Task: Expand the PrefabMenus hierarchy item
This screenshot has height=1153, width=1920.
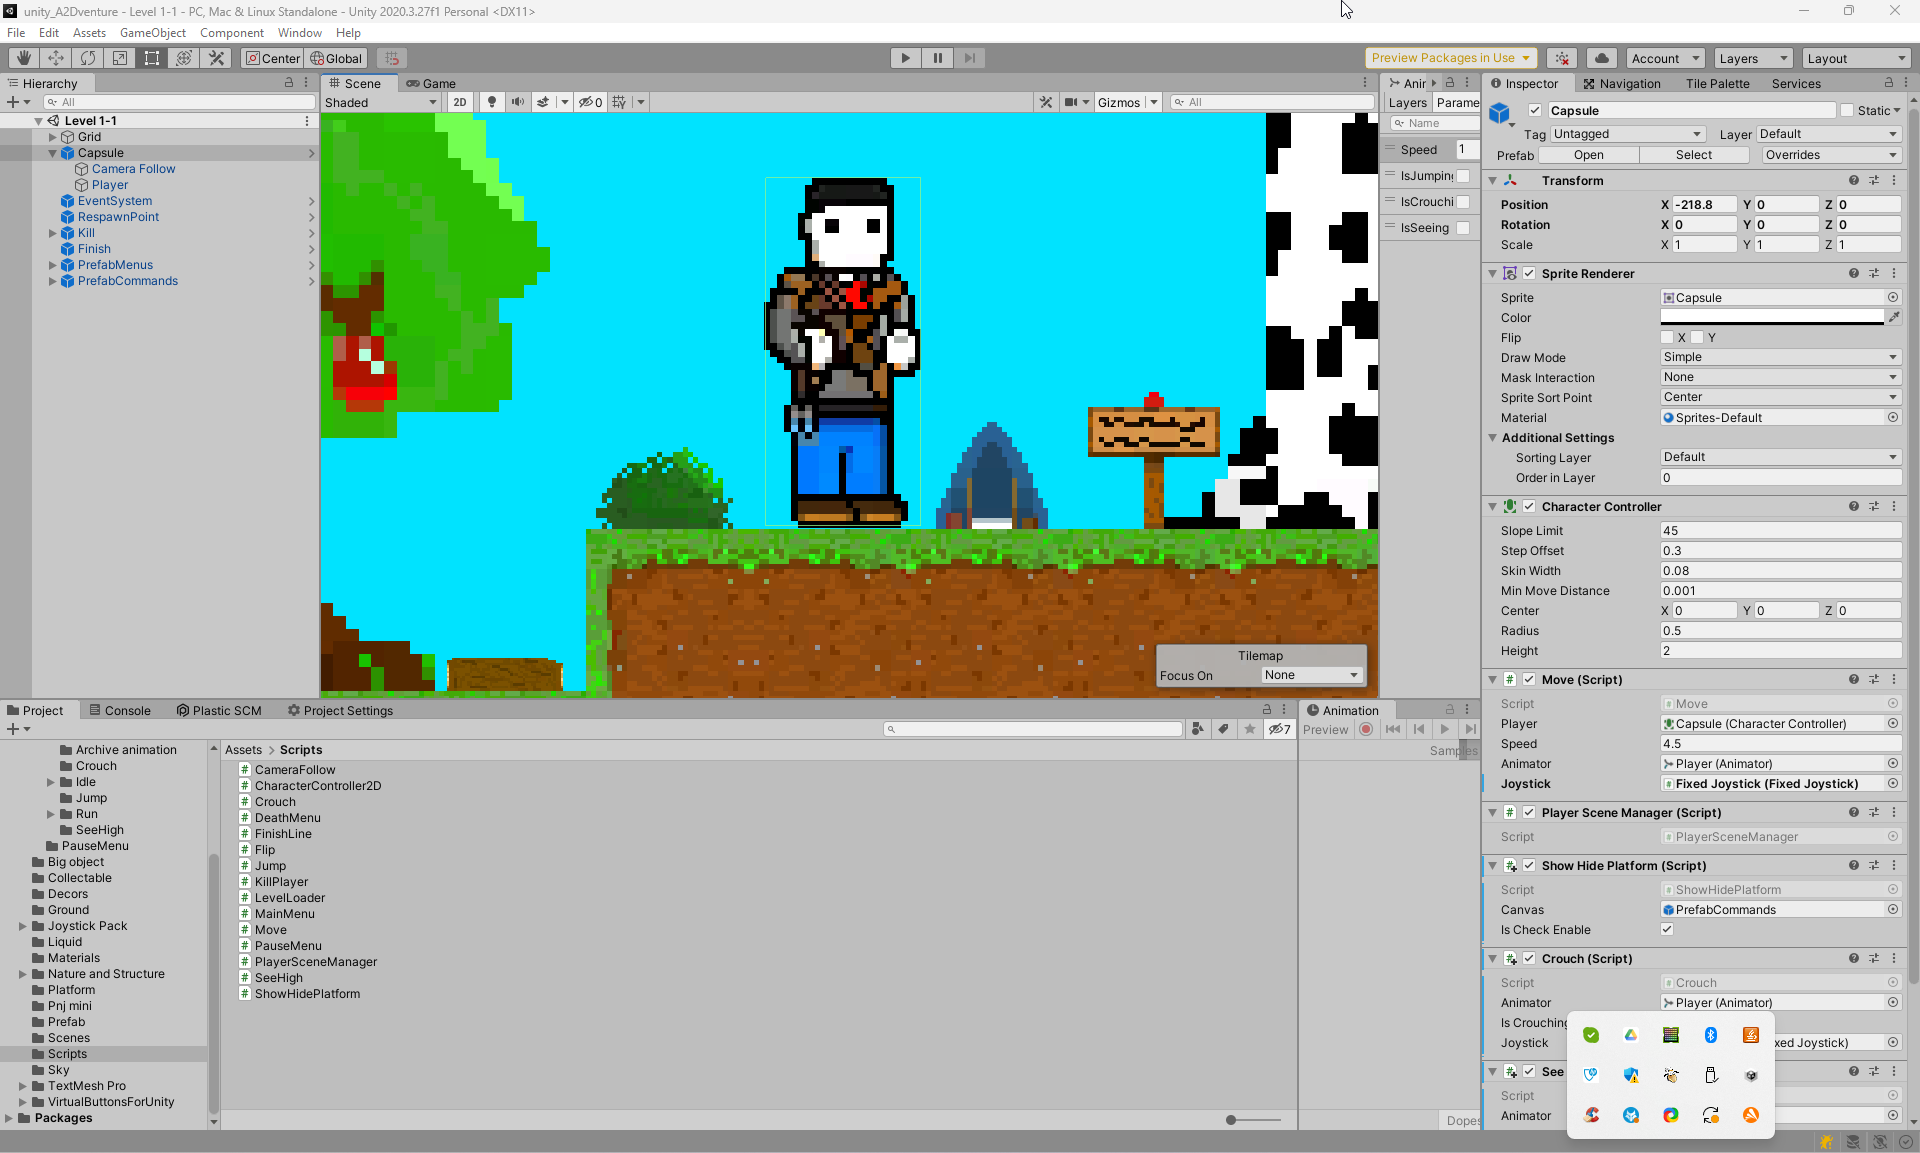Action: (53, 265)
